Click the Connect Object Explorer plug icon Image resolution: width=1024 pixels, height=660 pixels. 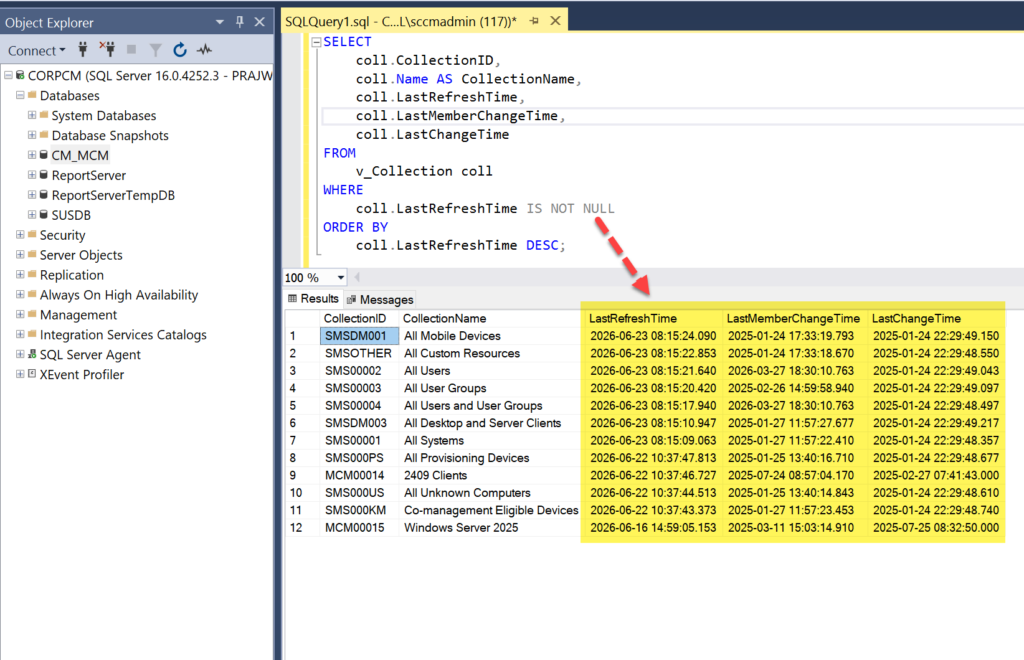tap(83, 50)
